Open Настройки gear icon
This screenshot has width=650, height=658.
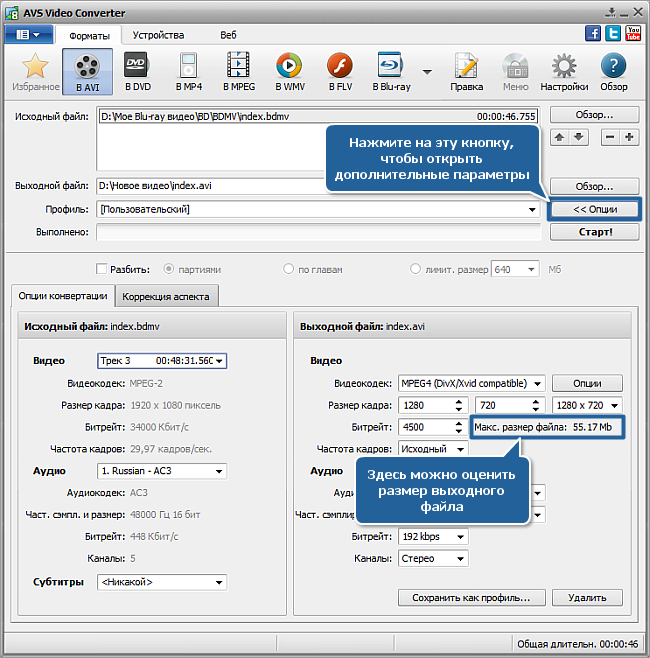(564, 71)
